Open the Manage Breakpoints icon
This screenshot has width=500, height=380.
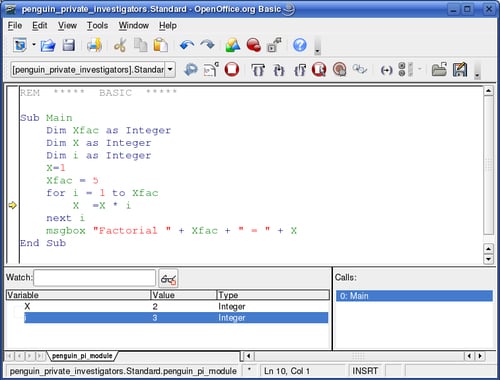339,70
